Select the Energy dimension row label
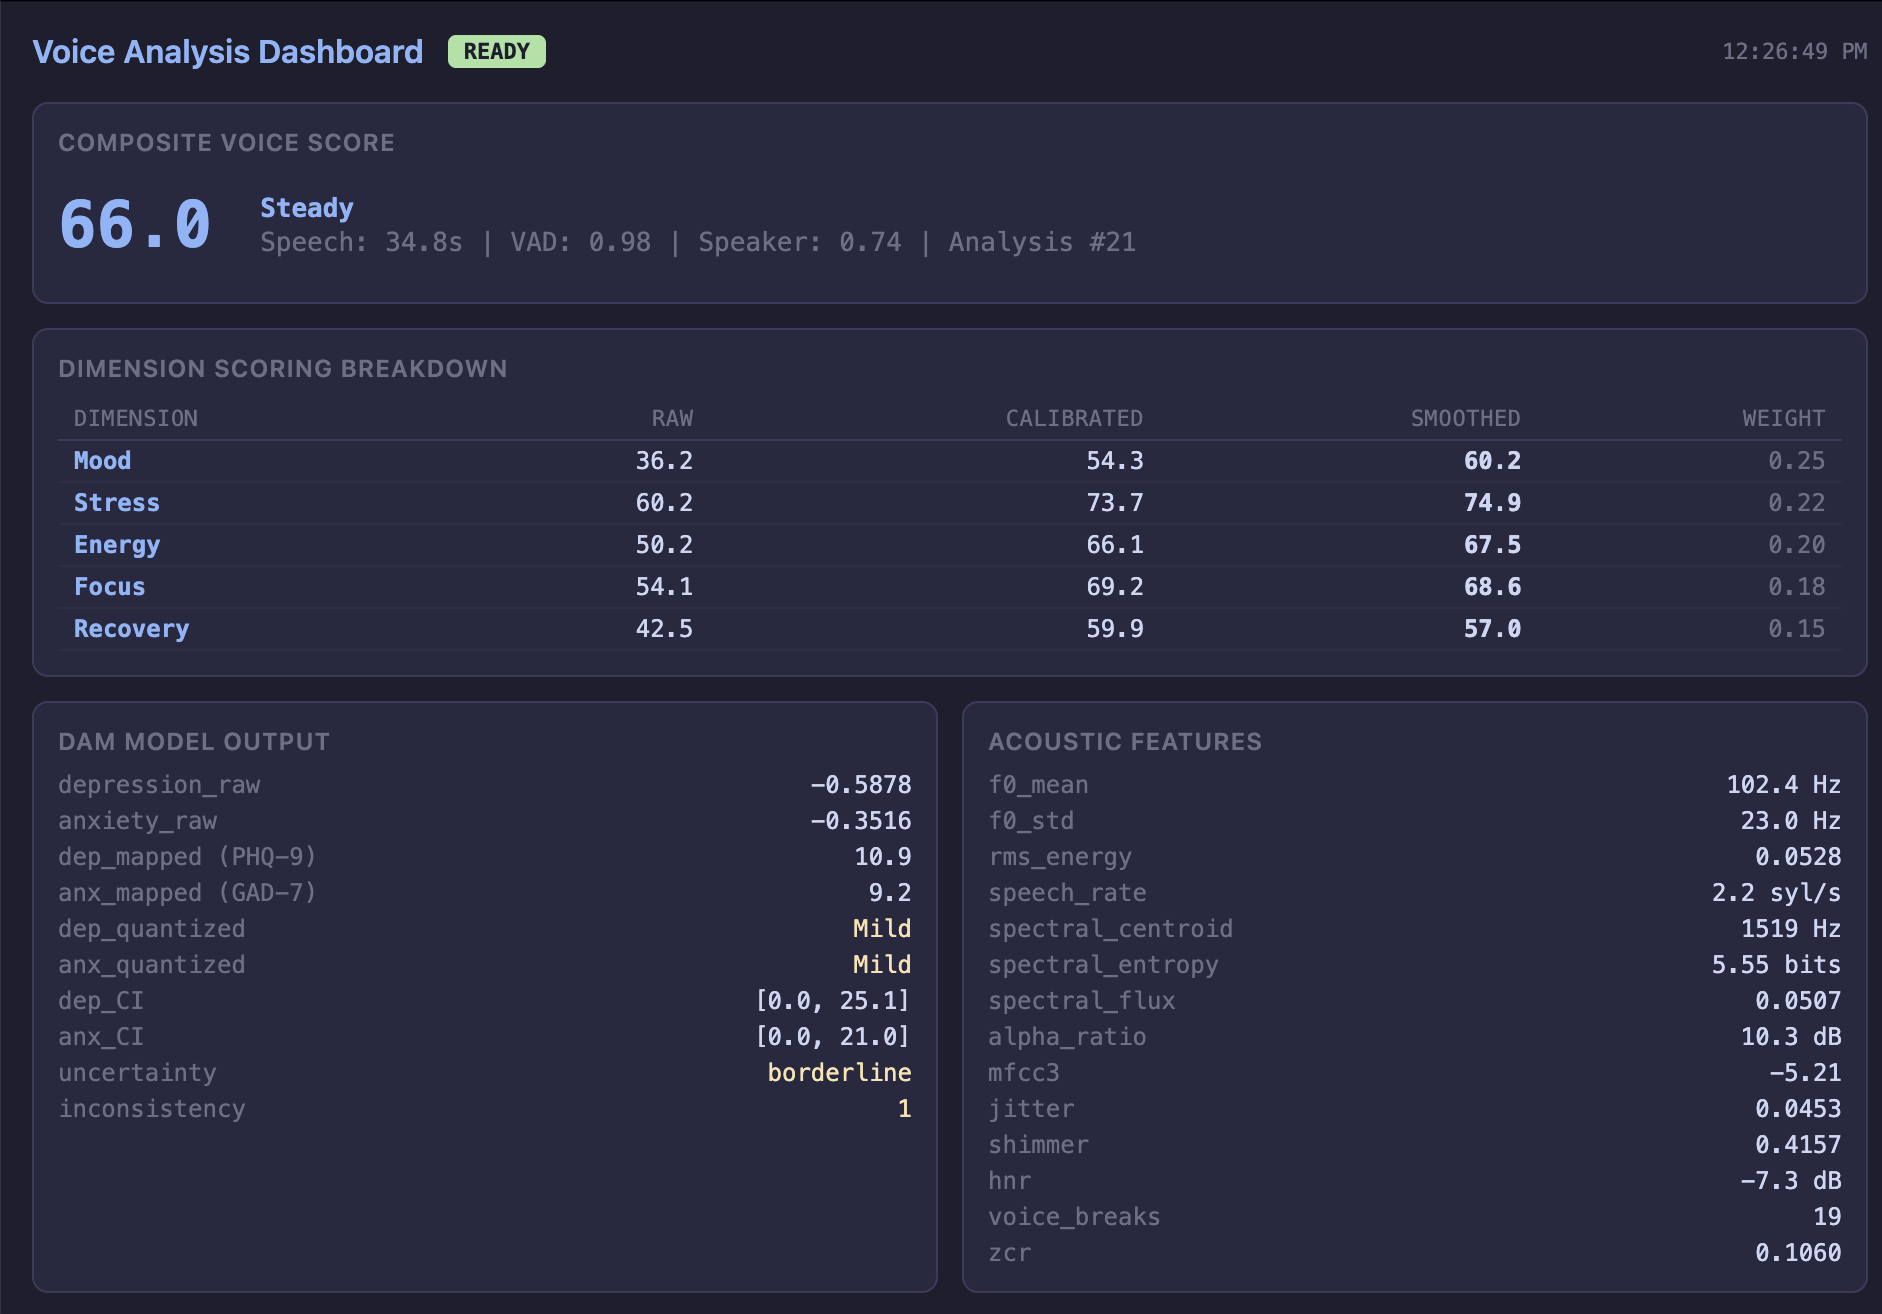Image resolution: width=1882 pixels, height=1314 pixels. [x=117, y=545]
